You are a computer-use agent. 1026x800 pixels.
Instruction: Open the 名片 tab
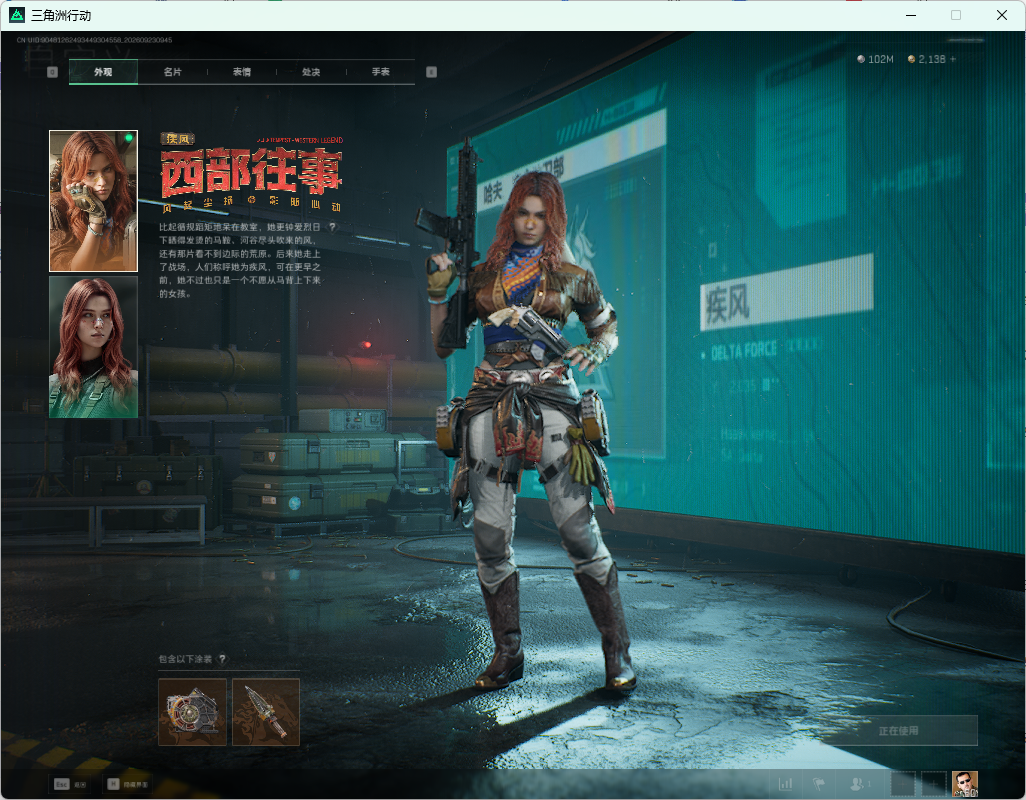173,72
